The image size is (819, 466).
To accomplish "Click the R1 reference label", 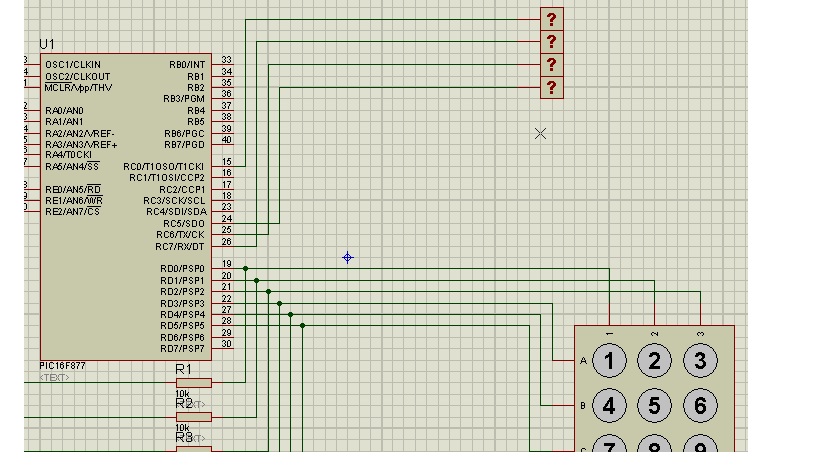I will coord(183,369).
